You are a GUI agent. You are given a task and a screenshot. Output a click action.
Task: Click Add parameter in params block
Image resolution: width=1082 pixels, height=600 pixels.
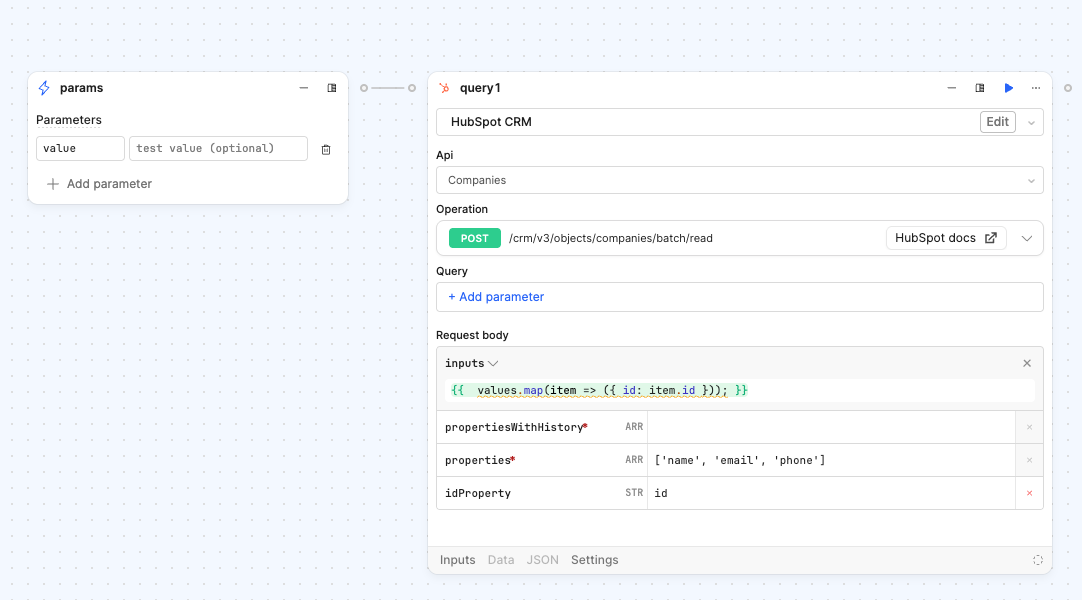pyautogui.click(x=100, y=184)
